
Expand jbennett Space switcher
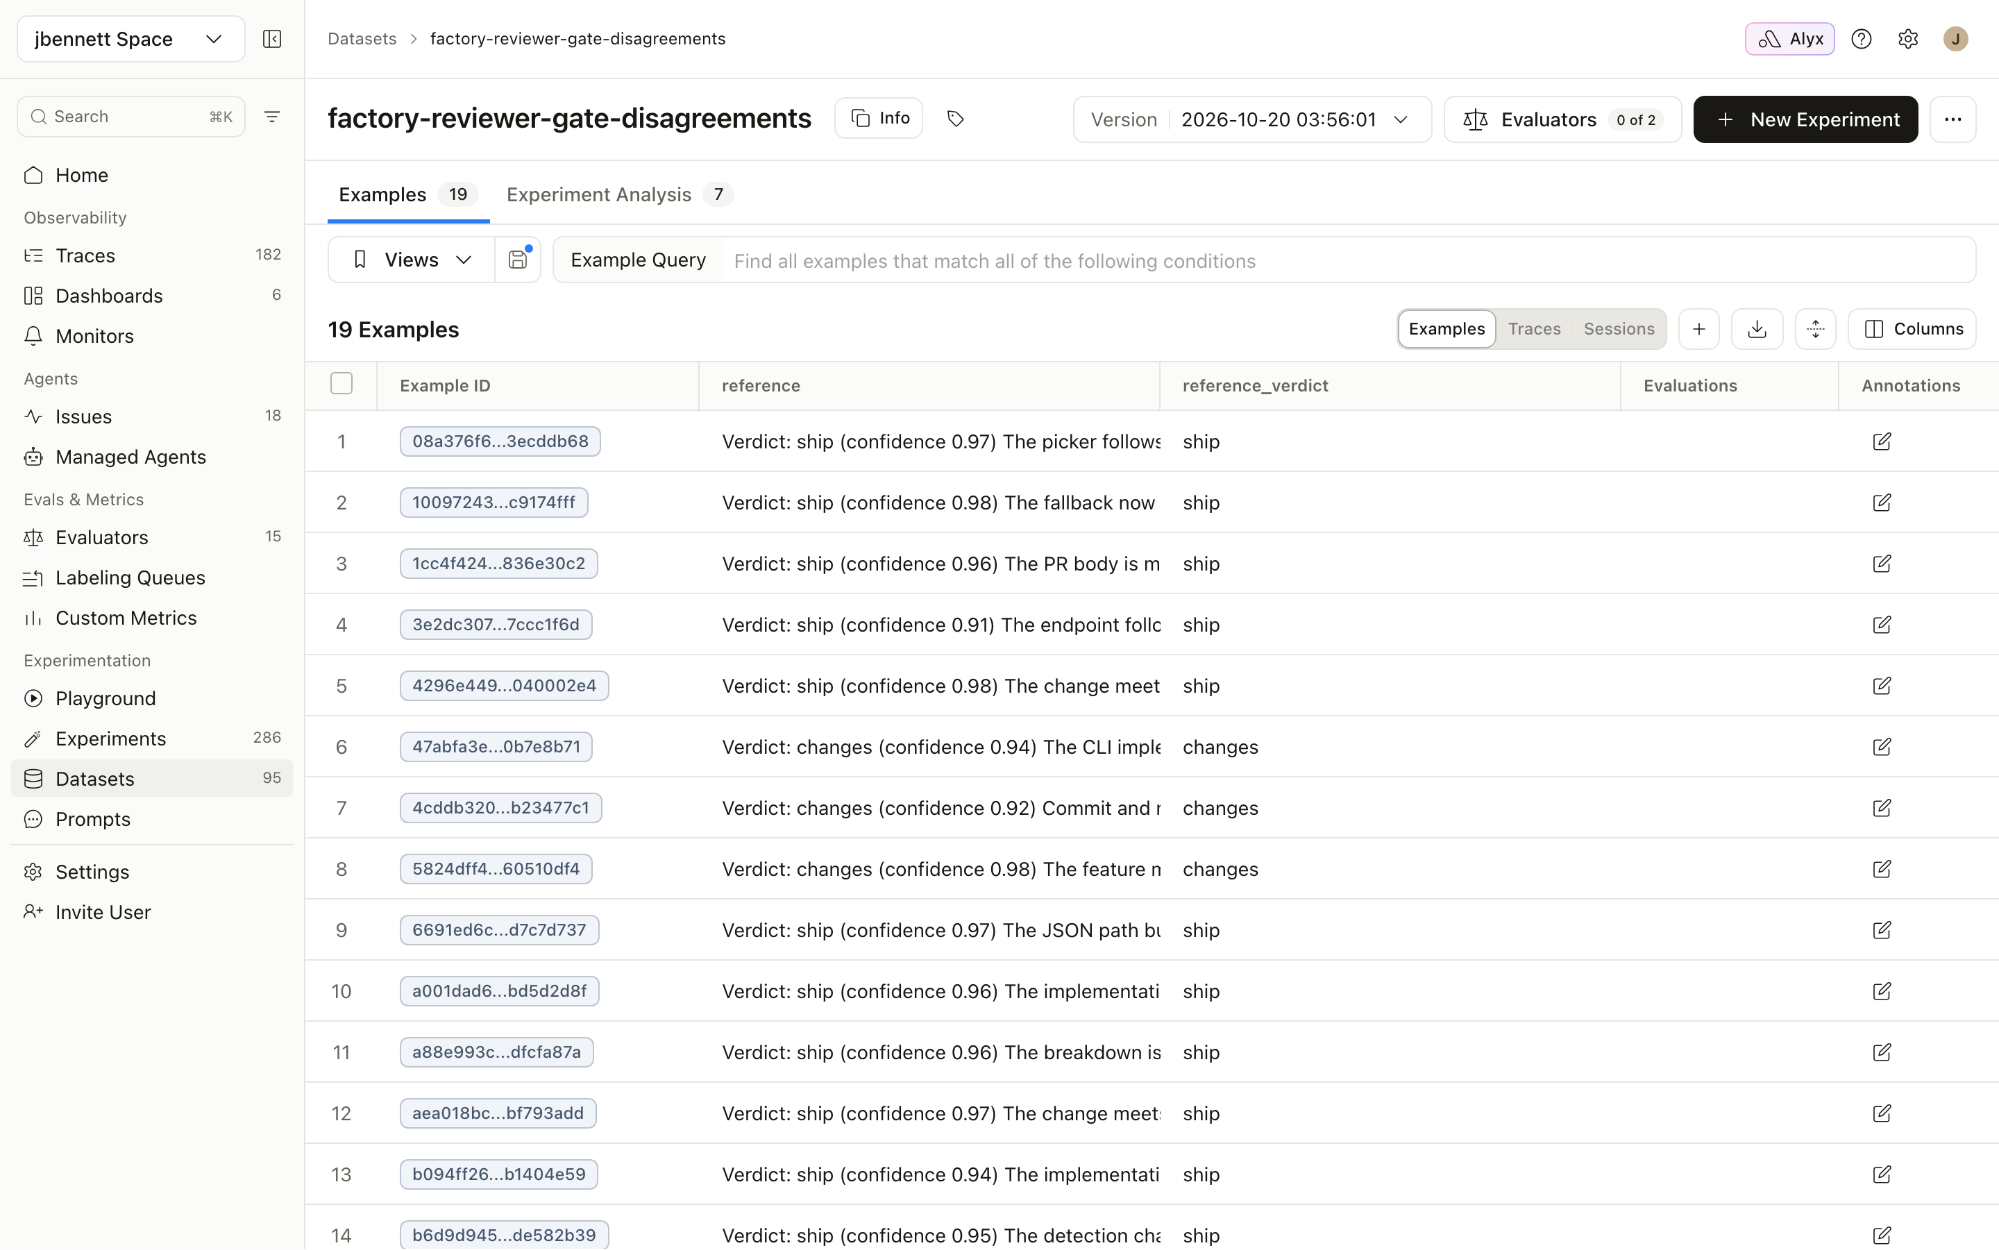pyautogui.click(x=131, y=39)
